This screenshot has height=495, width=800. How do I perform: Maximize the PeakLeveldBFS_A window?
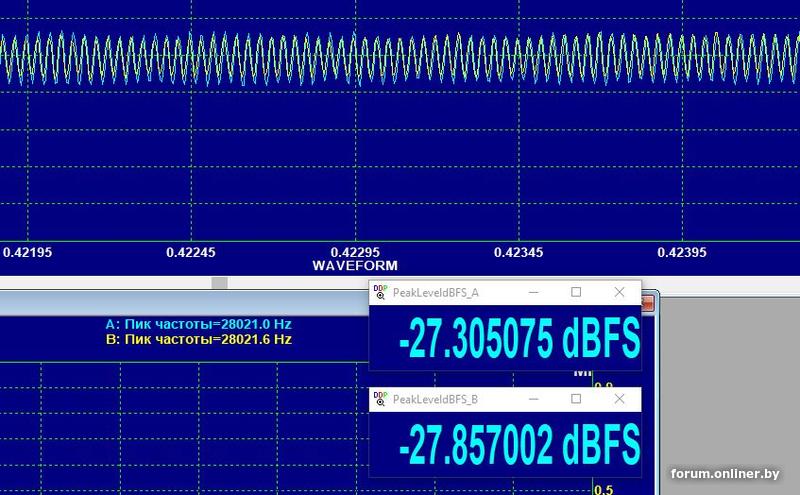576,292
